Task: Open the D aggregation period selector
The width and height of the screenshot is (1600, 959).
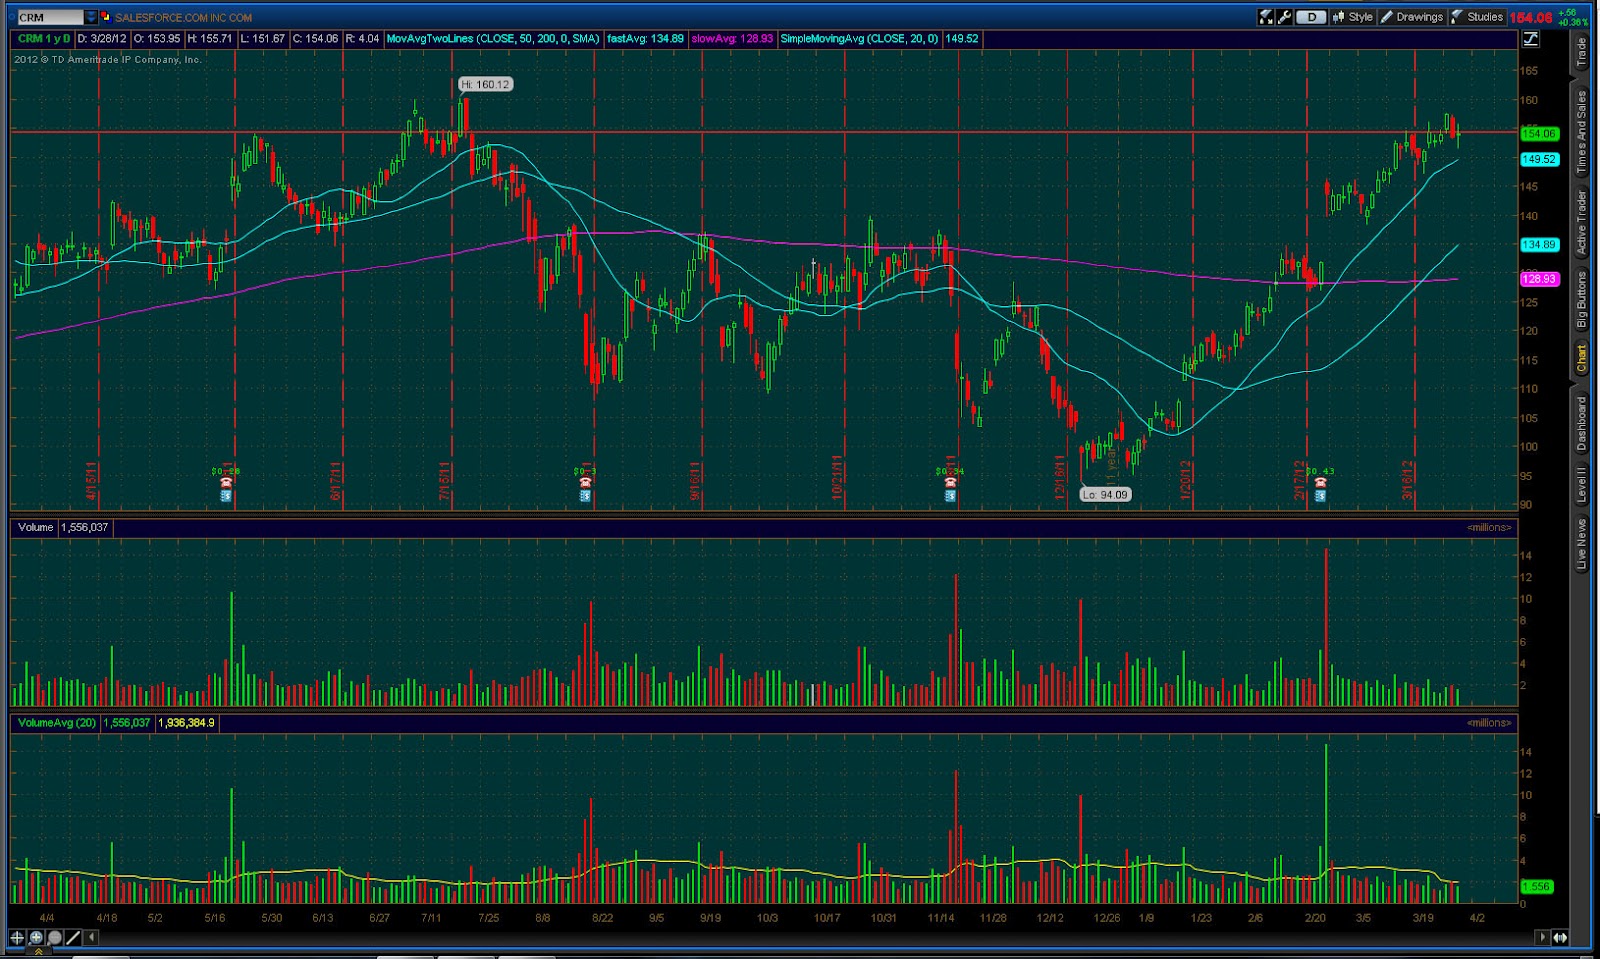Action: point(1311,17)
